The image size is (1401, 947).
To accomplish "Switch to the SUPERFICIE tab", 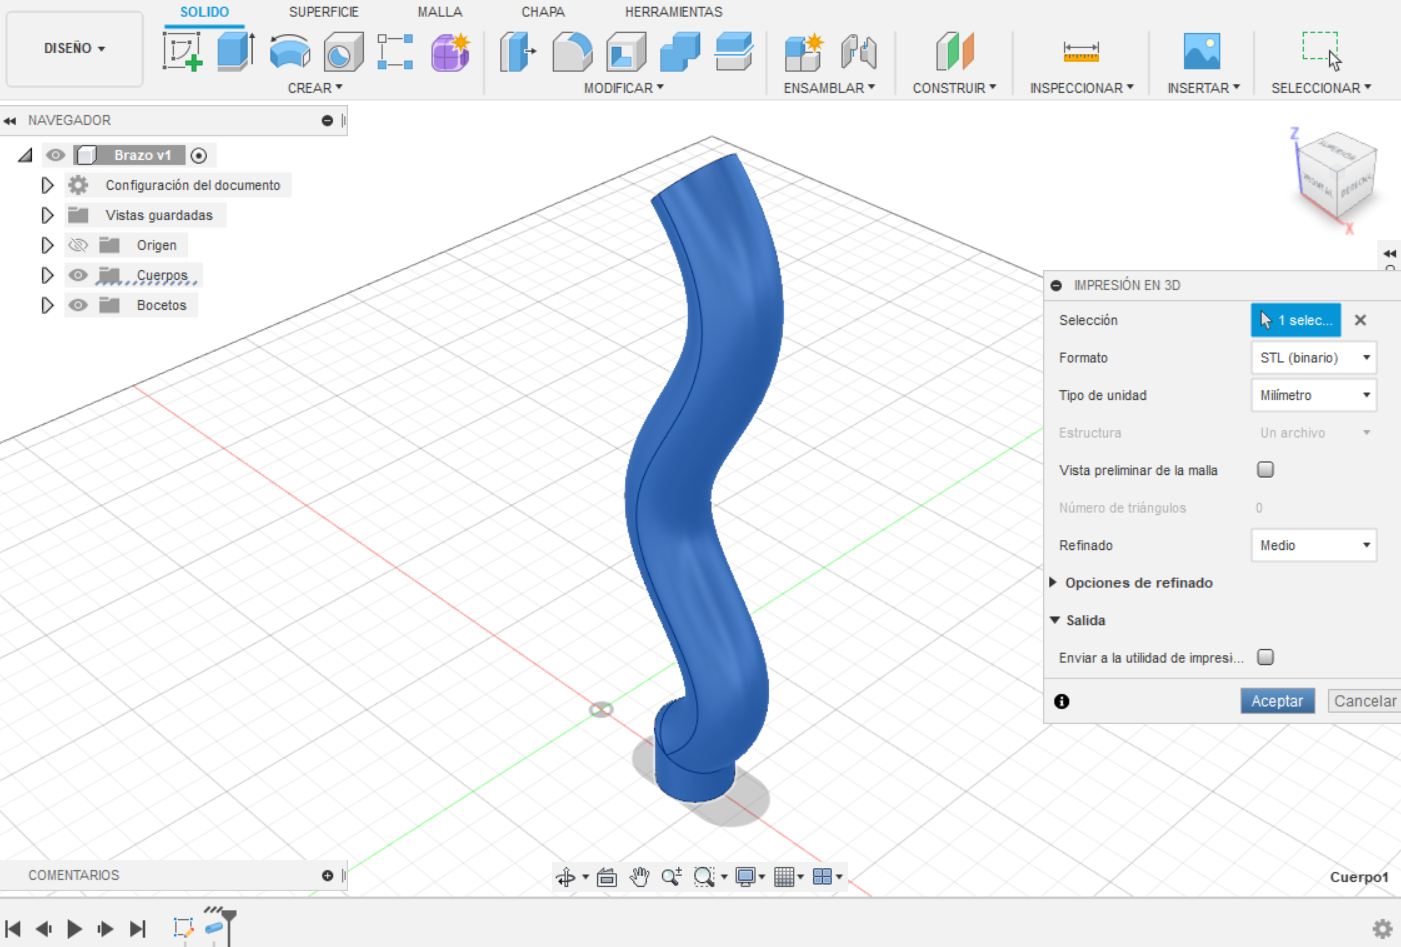I will 324,12.
